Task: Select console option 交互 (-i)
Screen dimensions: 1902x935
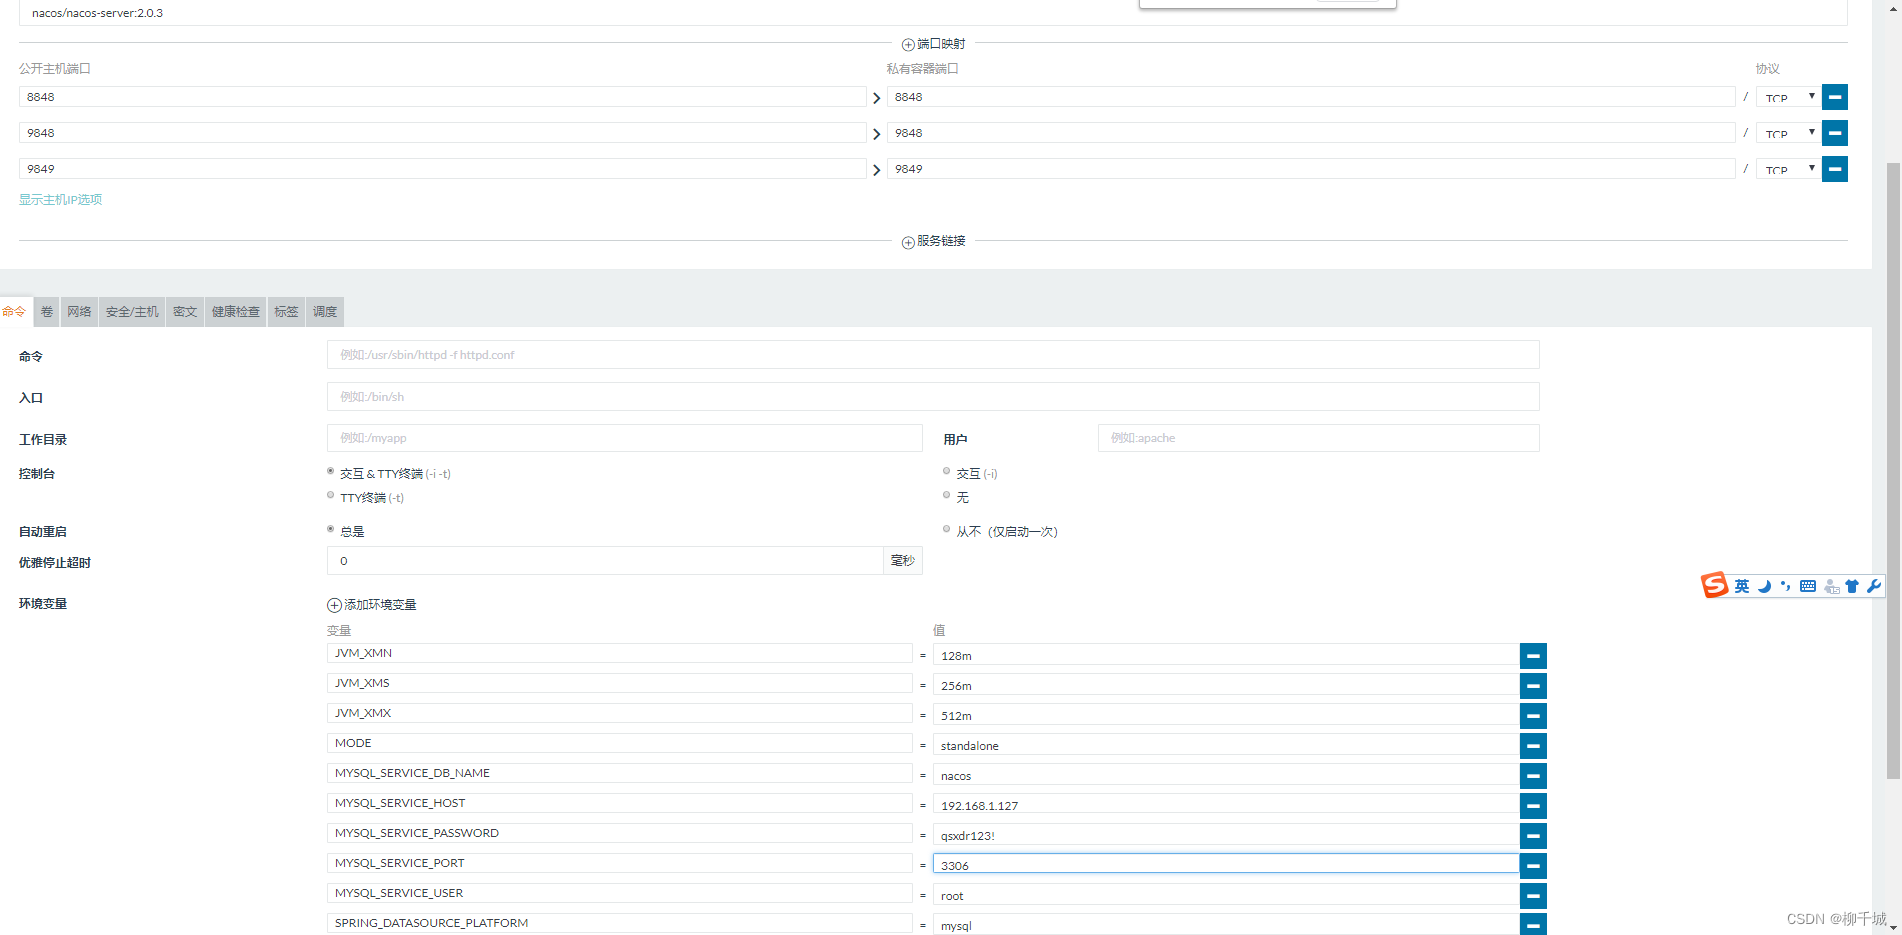Action: click(x=946, y=471)
